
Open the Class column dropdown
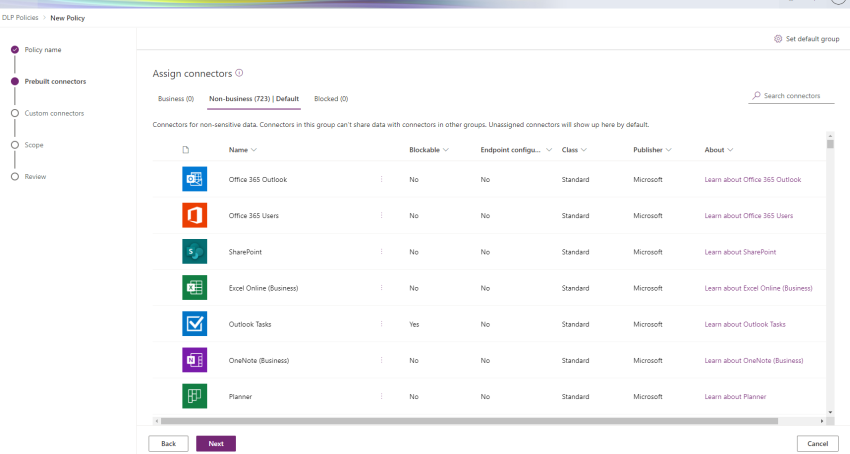pyautogui.click(x=574, y=150)
